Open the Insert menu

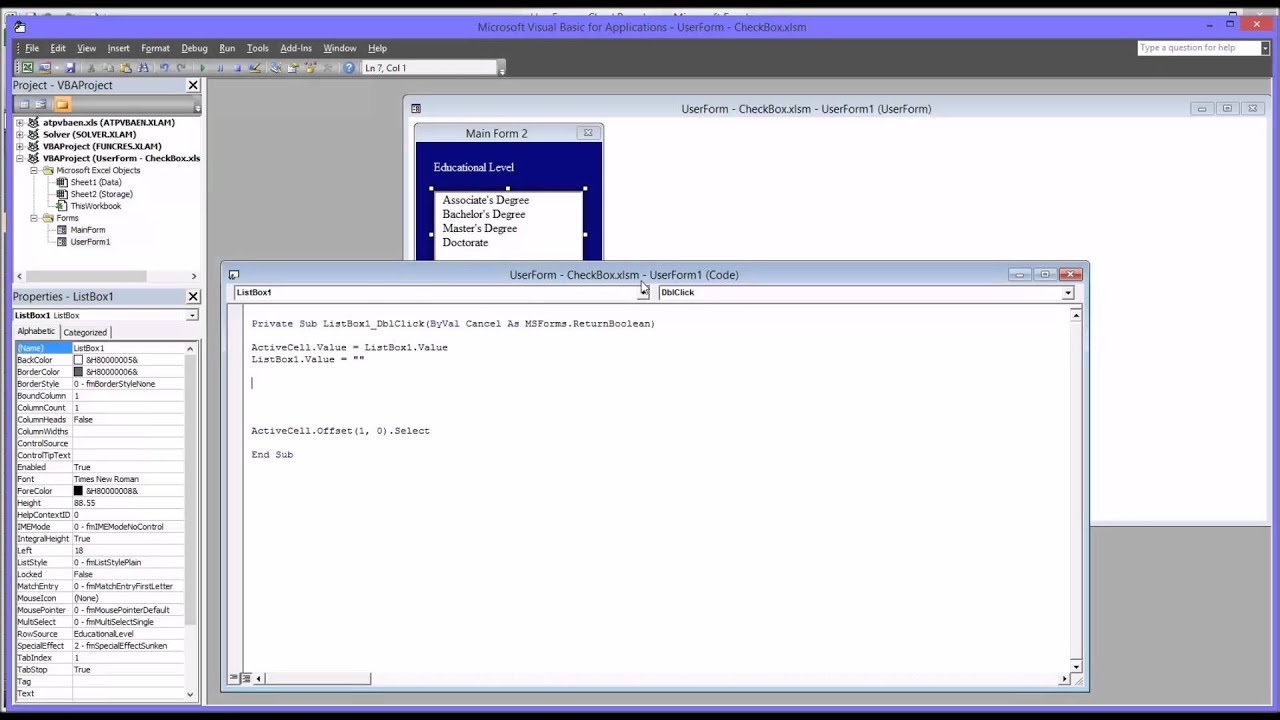(118, 48)
